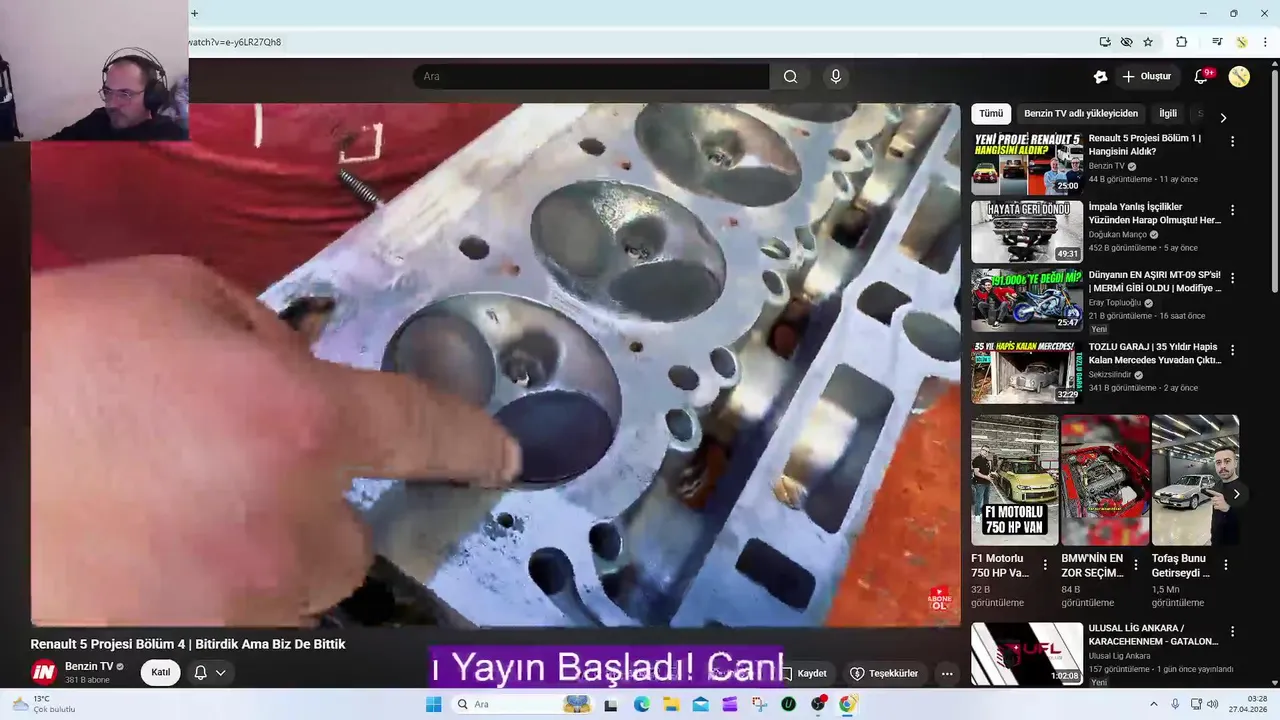Open ULUSAL LİG ANKARA video thumbnail

coord(1027,654)
